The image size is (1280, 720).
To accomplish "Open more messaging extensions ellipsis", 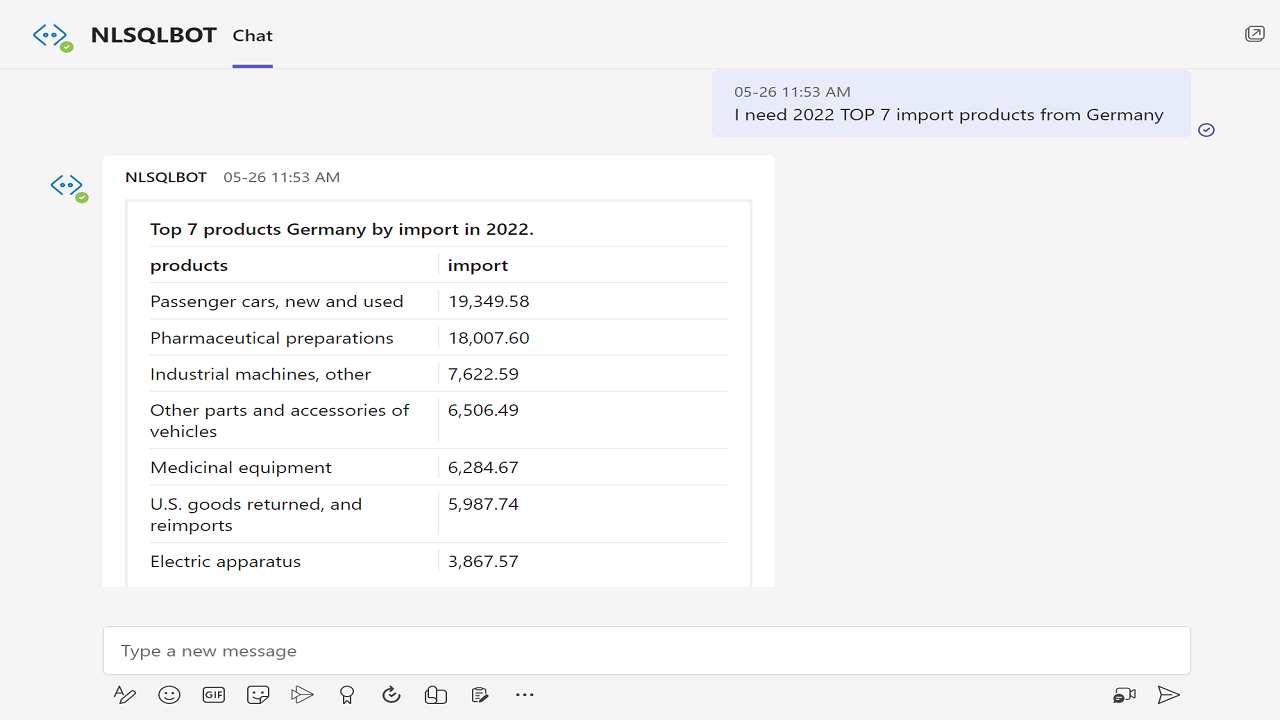I will 525,695.
